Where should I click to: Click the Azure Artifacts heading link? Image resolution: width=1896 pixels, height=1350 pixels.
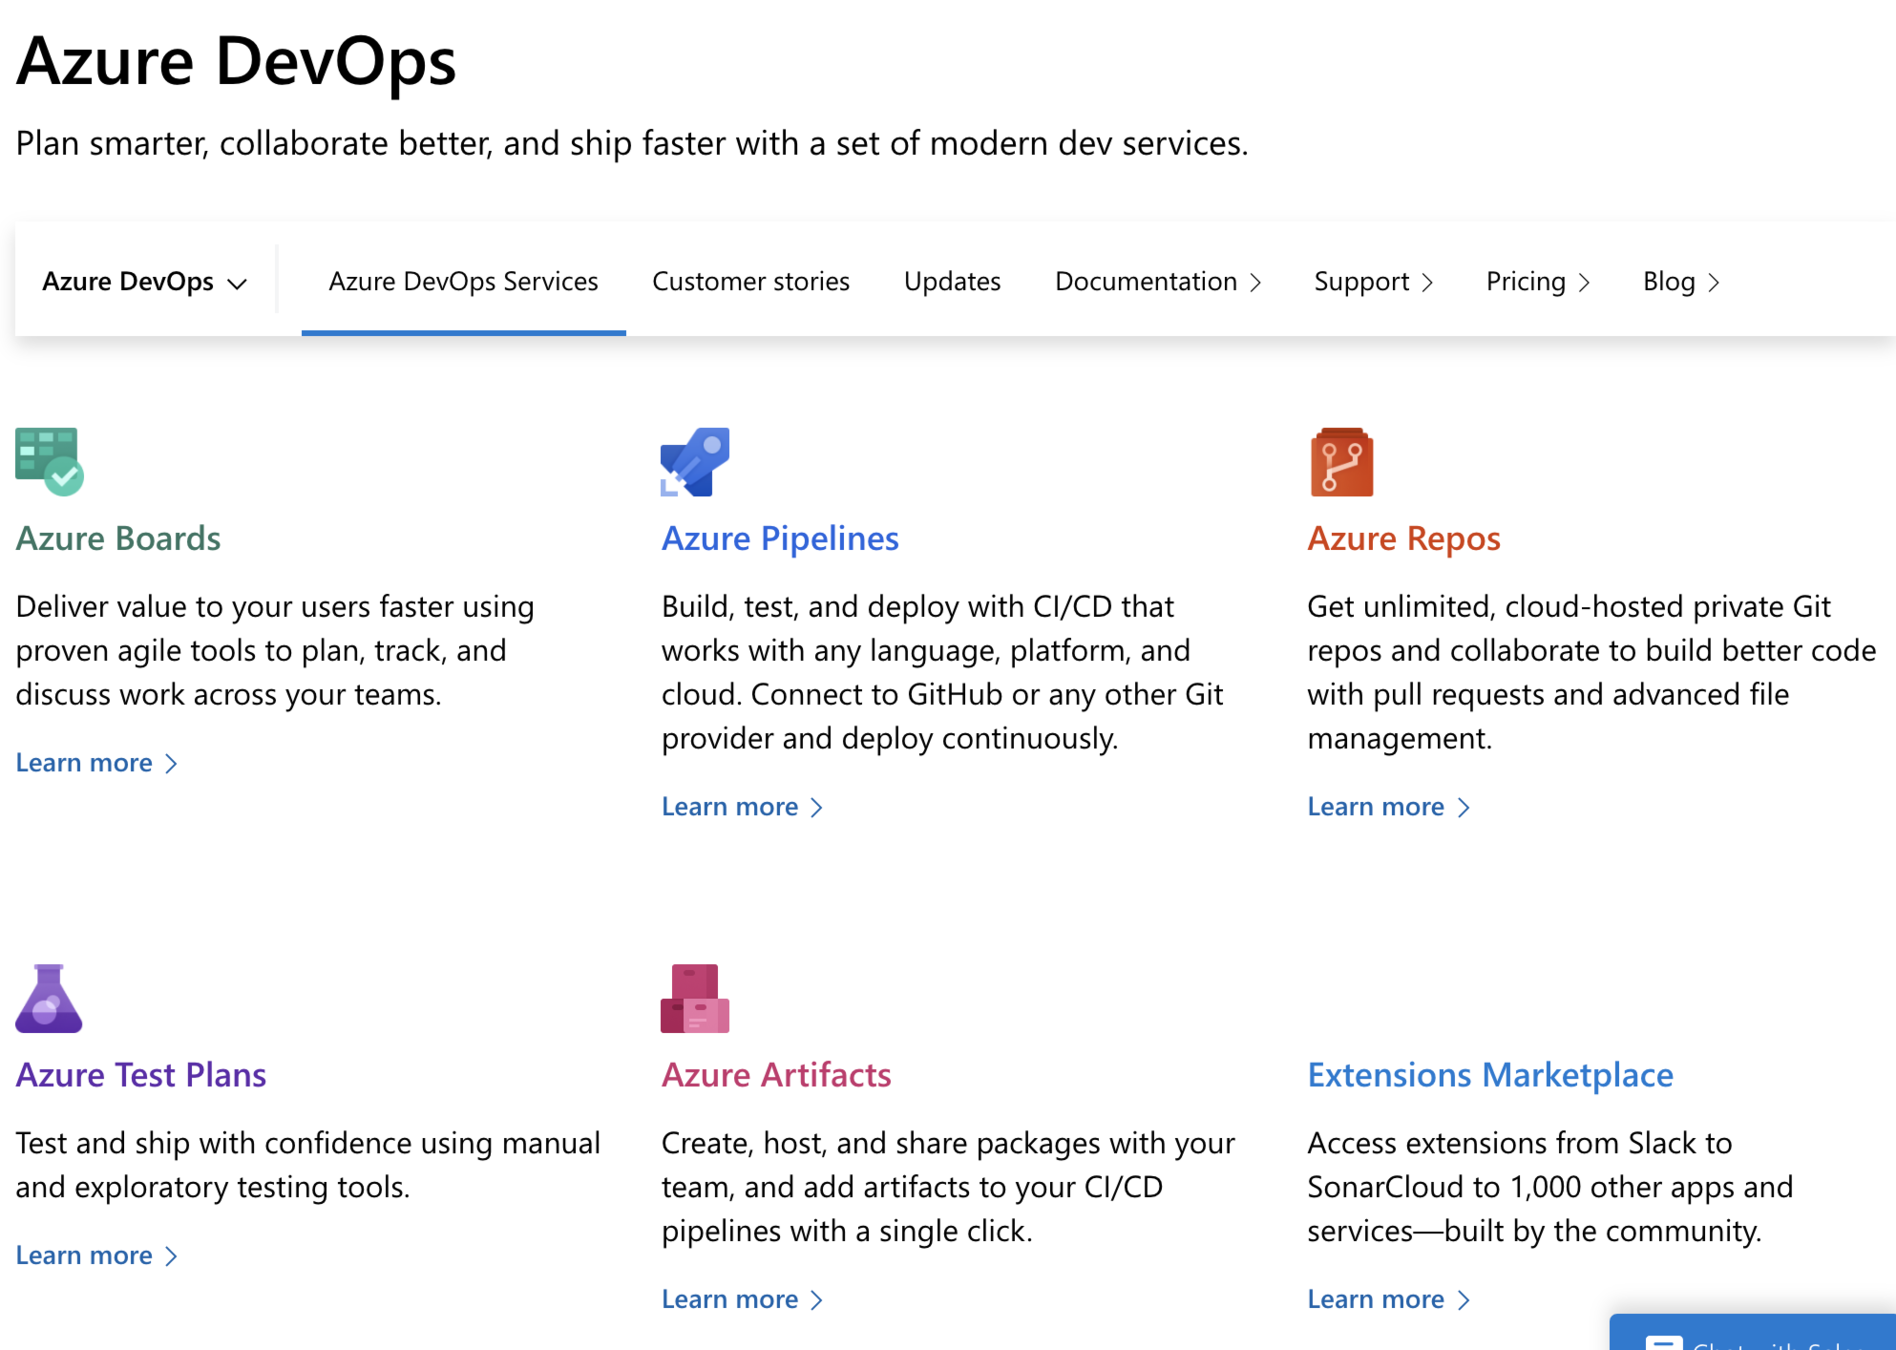[776, 1074]
